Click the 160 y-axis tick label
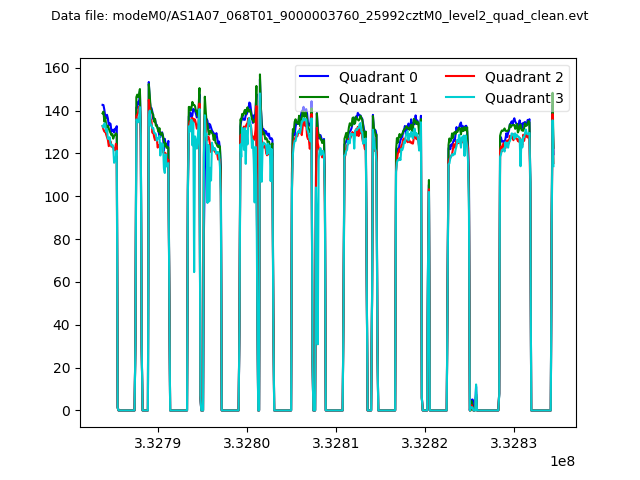The height and width of the screenshot is (480, 640). [57, 68]
